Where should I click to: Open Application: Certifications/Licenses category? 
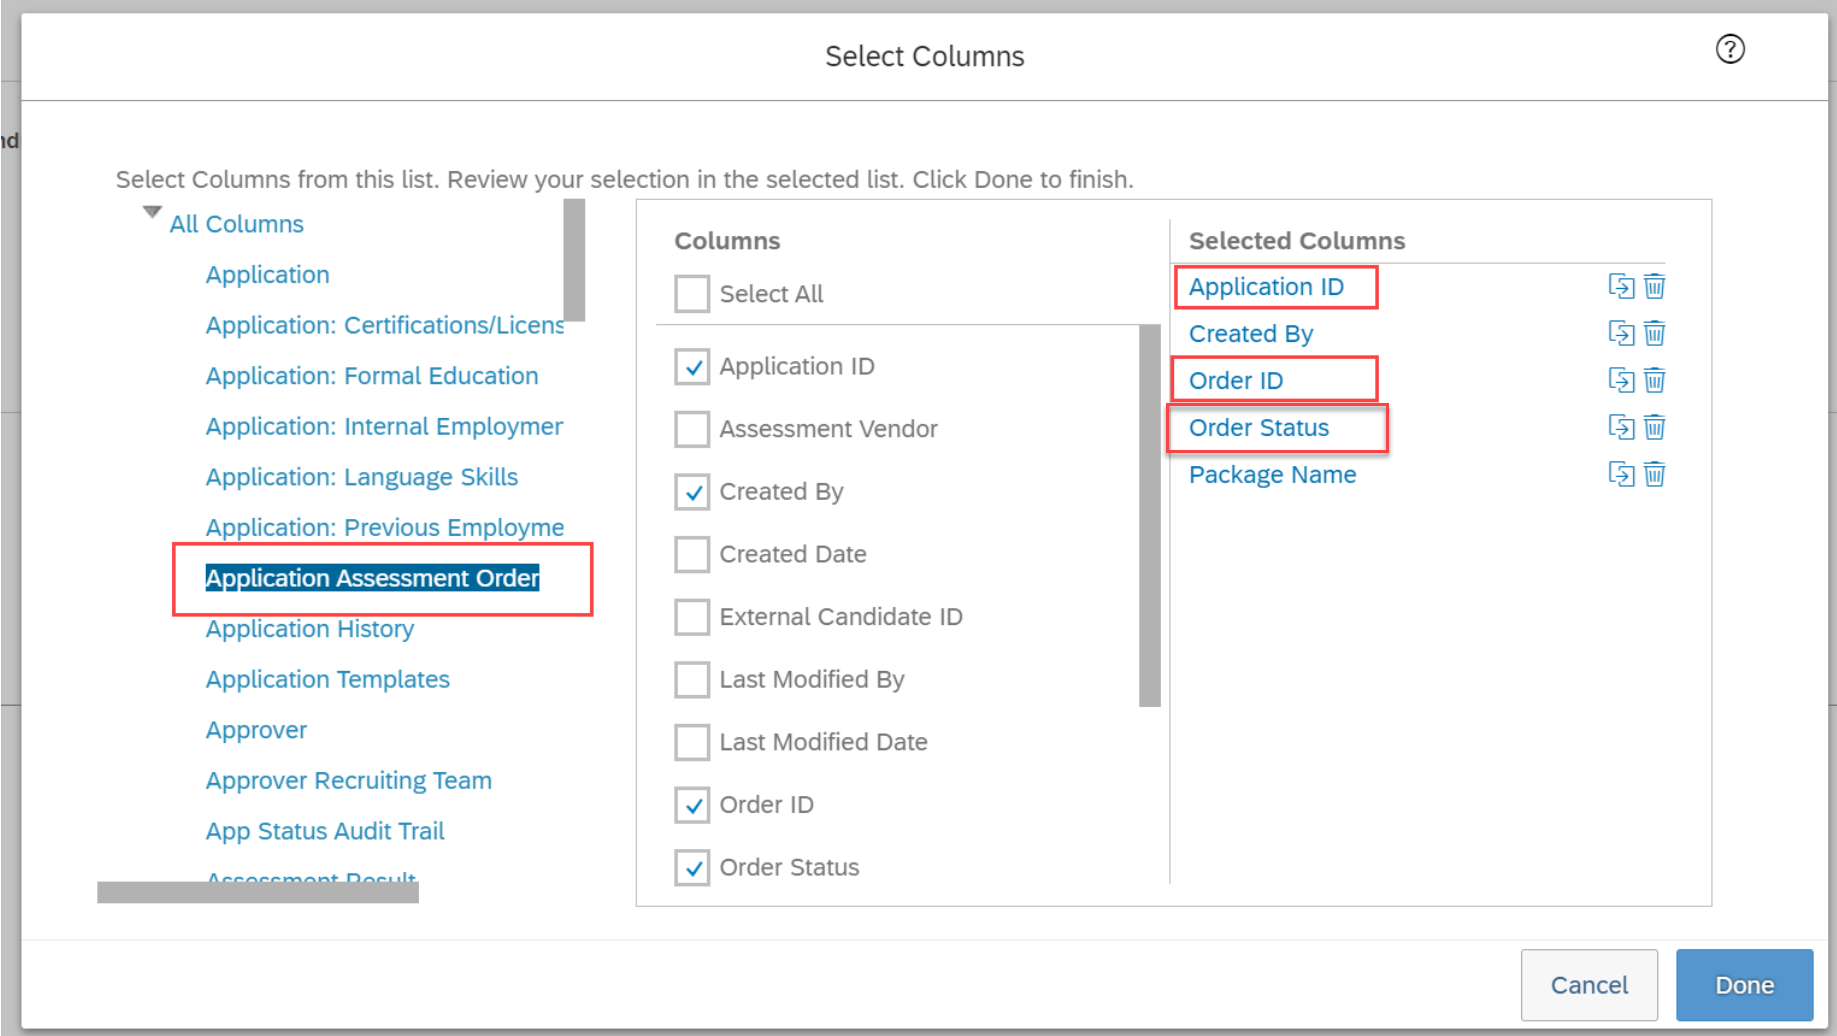(x=385, y=325)
